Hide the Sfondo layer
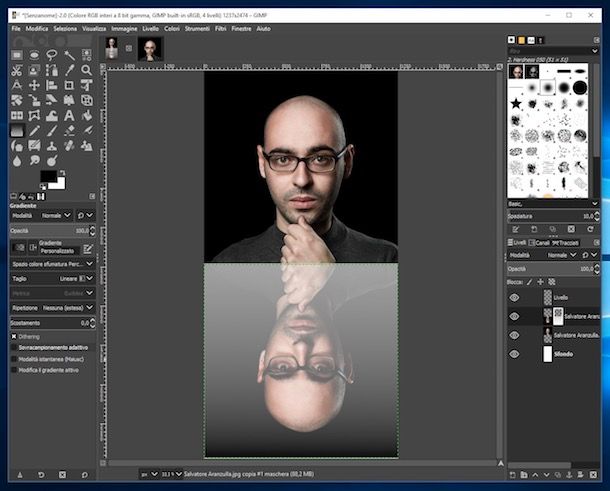The width and height of the screenshot is (610, 491). [x=514, y=354]
